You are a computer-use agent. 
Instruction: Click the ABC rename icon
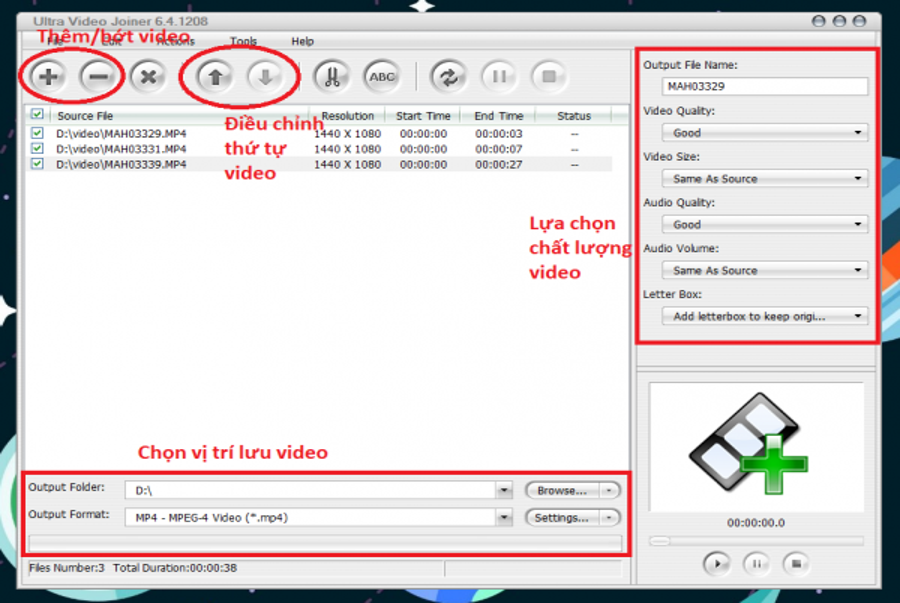pos(382,76)
